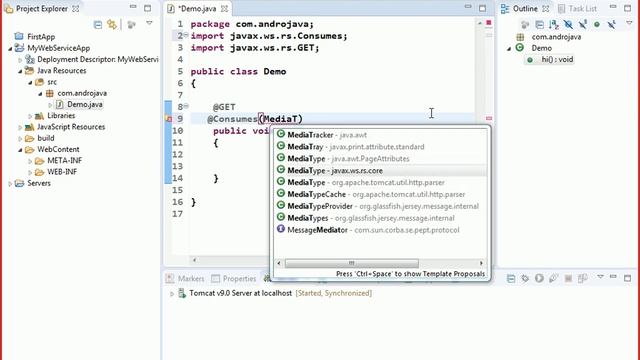Collapse All in Outline toolbar
This screenshot has width=640, height=360.
coord(540,24)
